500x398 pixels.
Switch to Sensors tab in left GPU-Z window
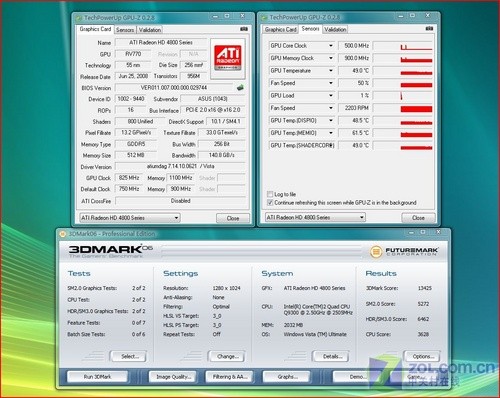click(x=125, y=30)
